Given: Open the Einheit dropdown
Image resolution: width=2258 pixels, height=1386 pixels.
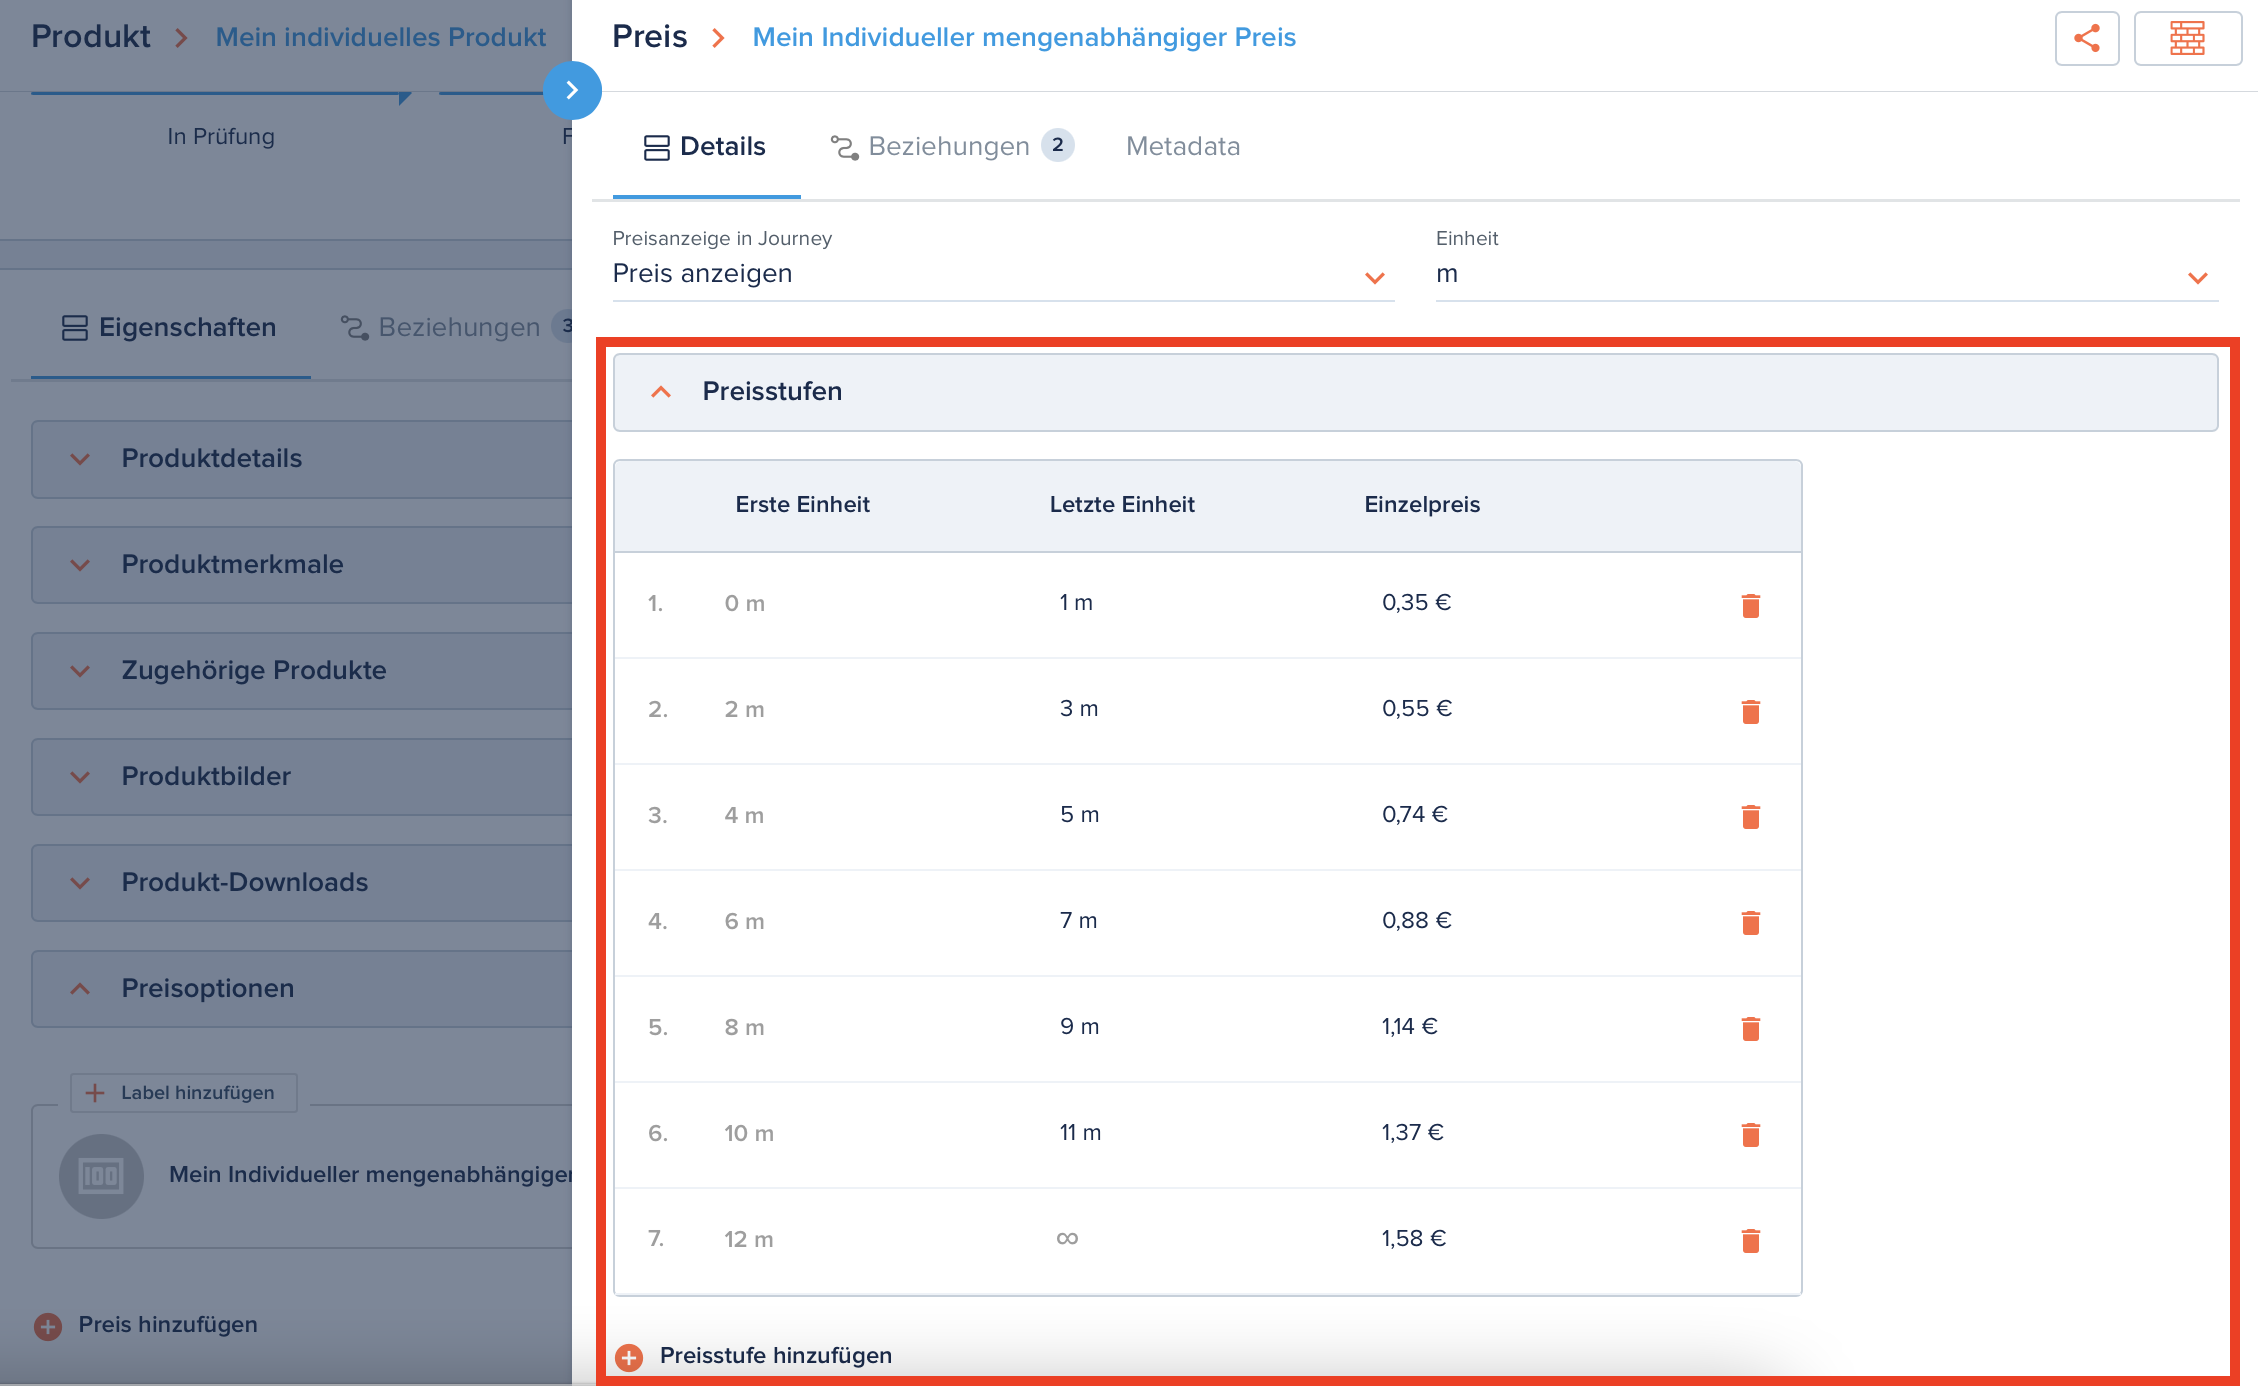Looking at the screenshot, I should (x=1827, y=273).
